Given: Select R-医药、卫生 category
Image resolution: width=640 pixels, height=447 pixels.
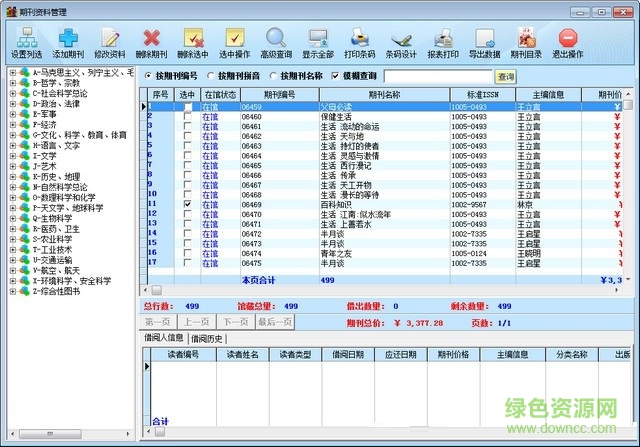Looking at the screenshot, I should [x=56, y=229].
